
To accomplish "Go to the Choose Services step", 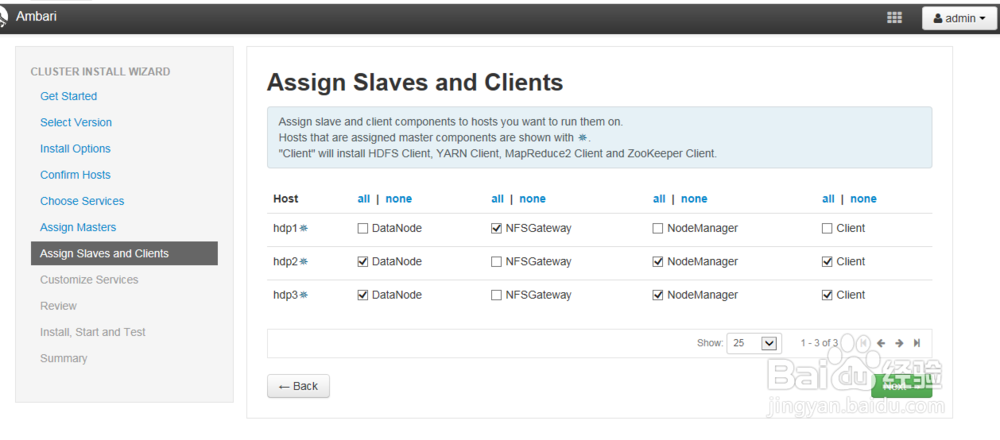I will tap(82, 201).
